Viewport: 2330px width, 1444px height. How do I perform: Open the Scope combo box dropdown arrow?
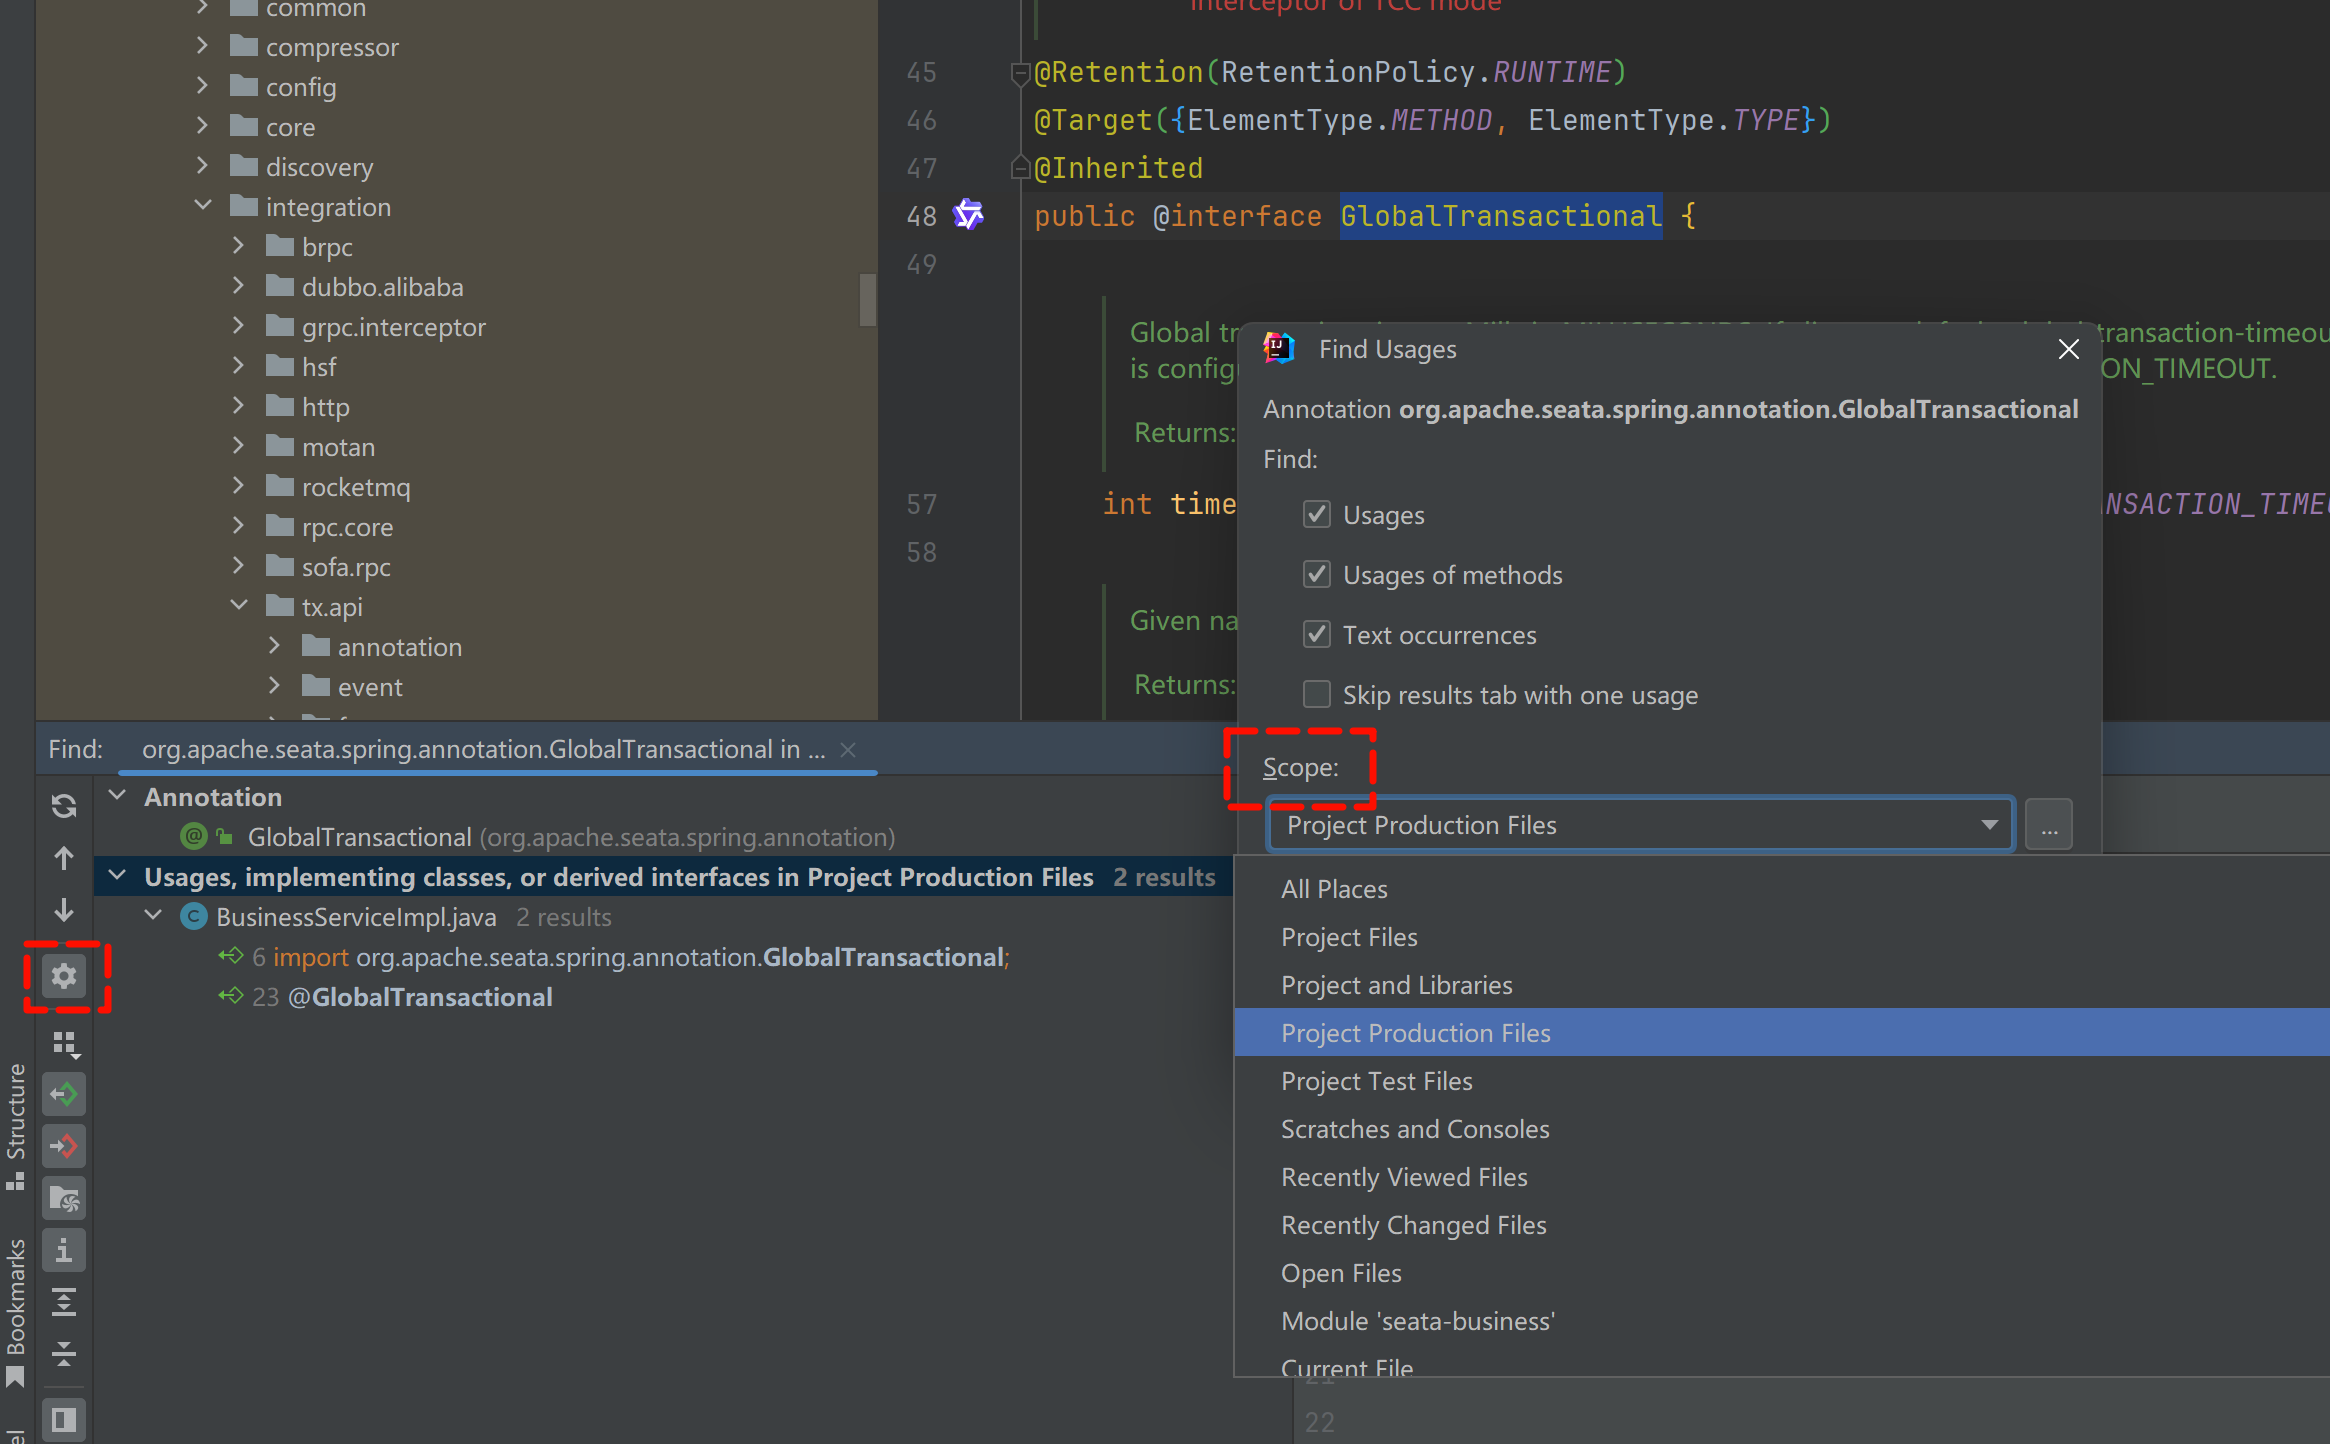point(1989,825)
